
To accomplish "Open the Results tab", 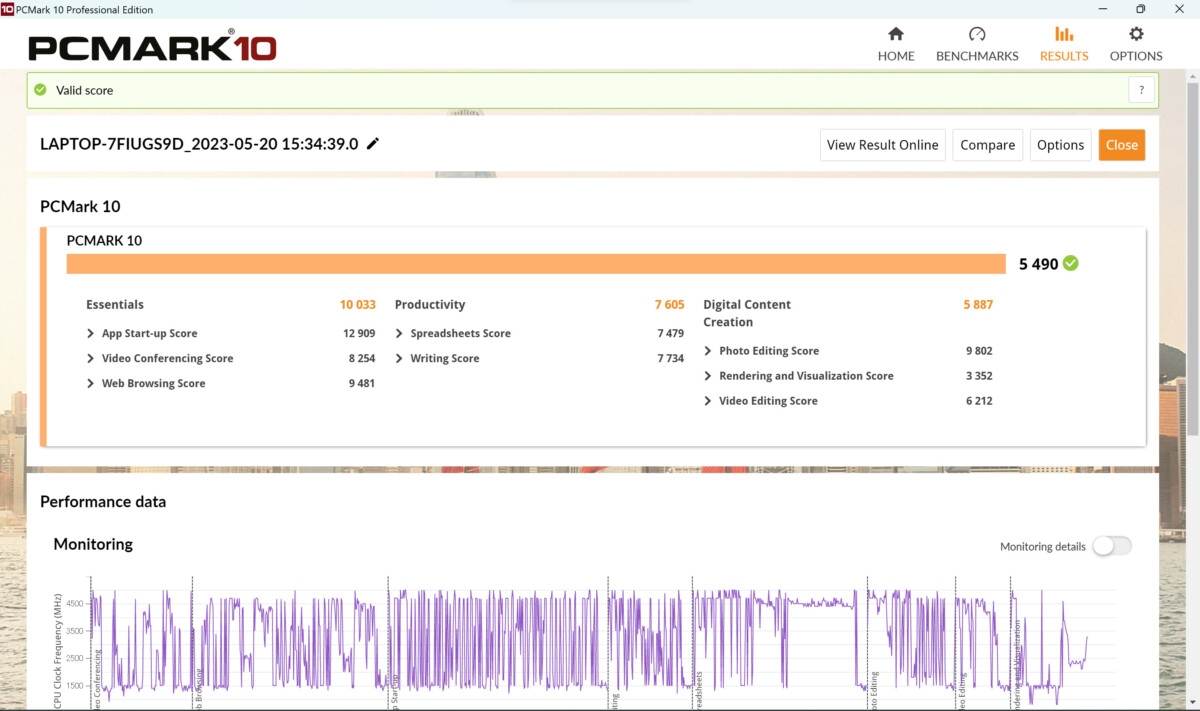I will point(1064,45).
